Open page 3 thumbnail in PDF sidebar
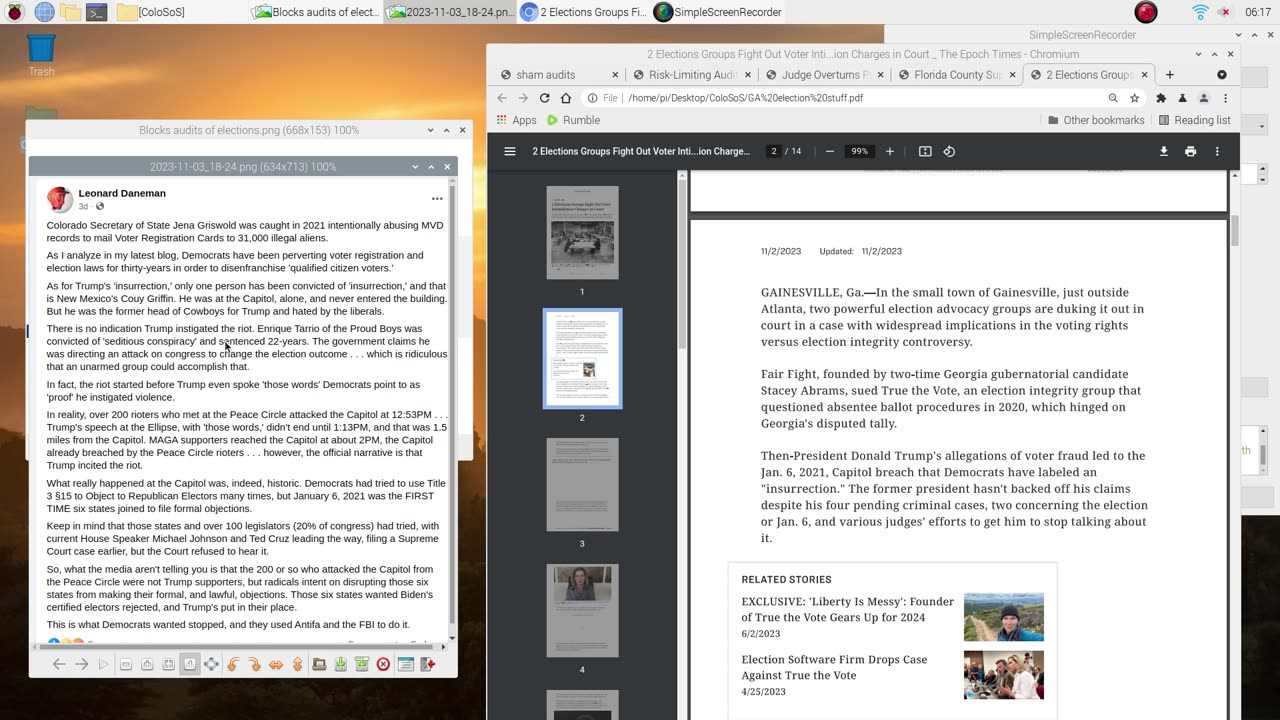This screenshot has height=720, width=1280. pos(582,485)
